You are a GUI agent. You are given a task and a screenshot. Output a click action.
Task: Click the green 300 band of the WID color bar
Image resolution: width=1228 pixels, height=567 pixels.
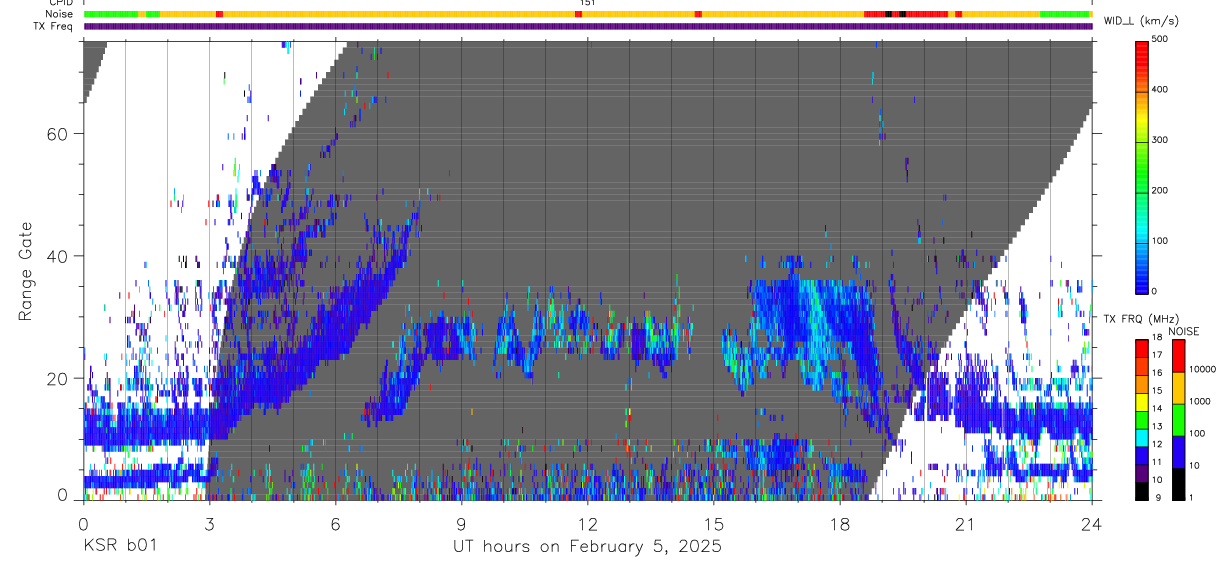[1142, 140]
